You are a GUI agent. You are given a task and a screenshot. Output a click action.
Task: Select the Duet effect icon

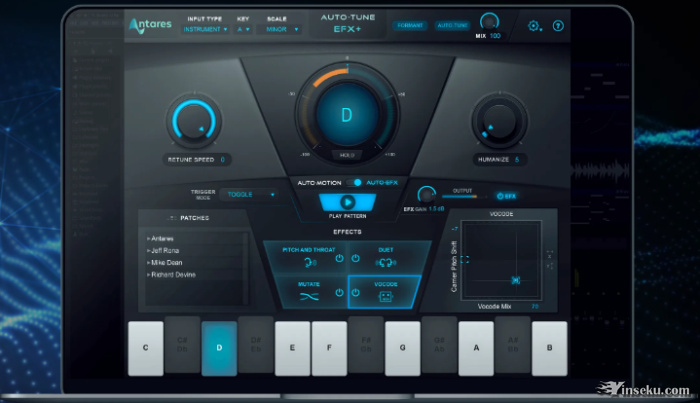click(x=384, y=263)
